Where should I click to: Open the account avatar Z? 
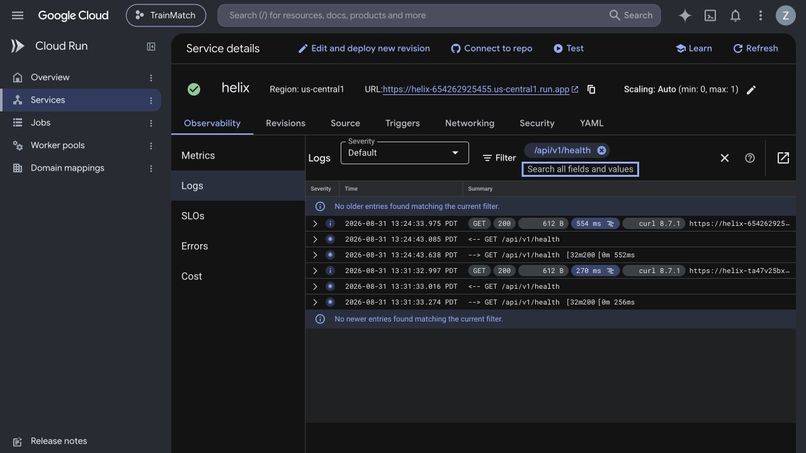(785, 15)
